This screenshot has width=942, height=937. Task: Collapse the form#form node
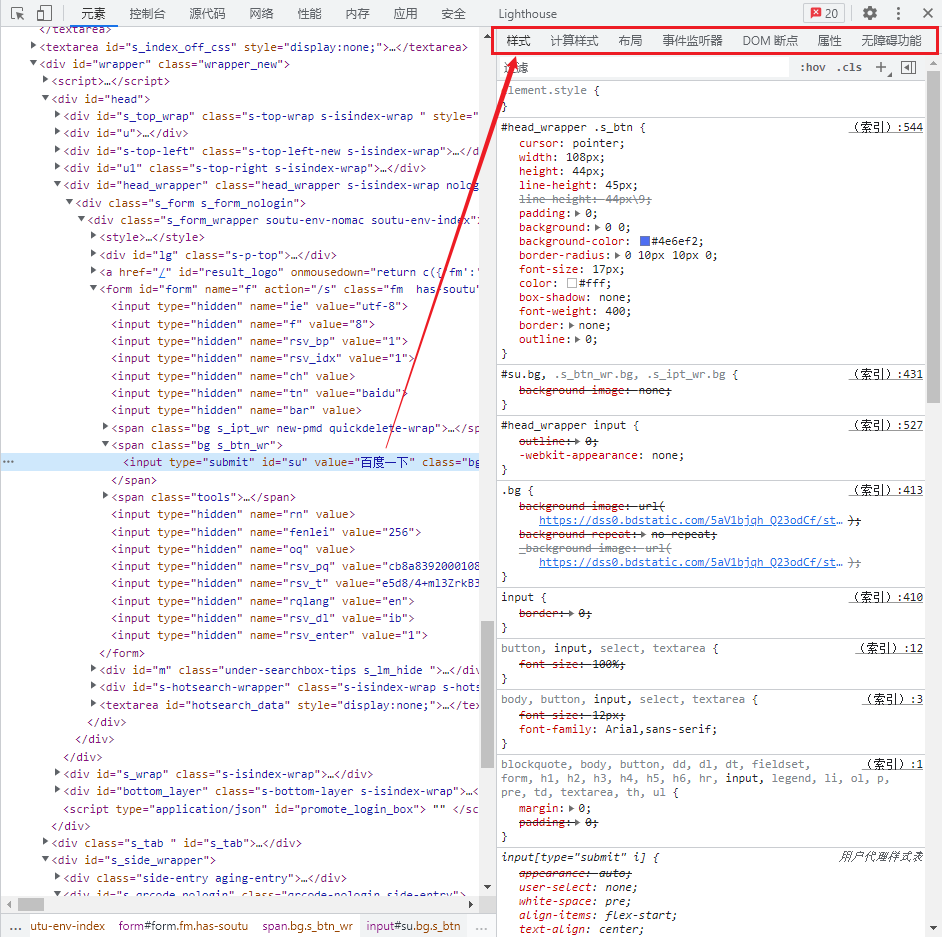pos(93,288)
